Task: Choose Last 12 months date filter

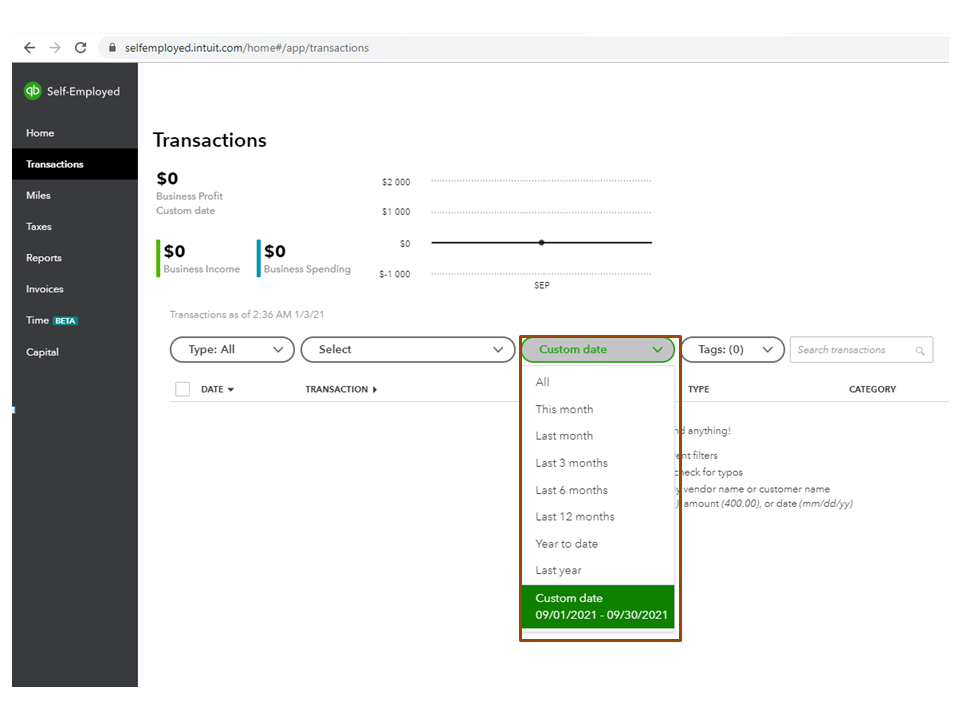Action: pos(598,517)
